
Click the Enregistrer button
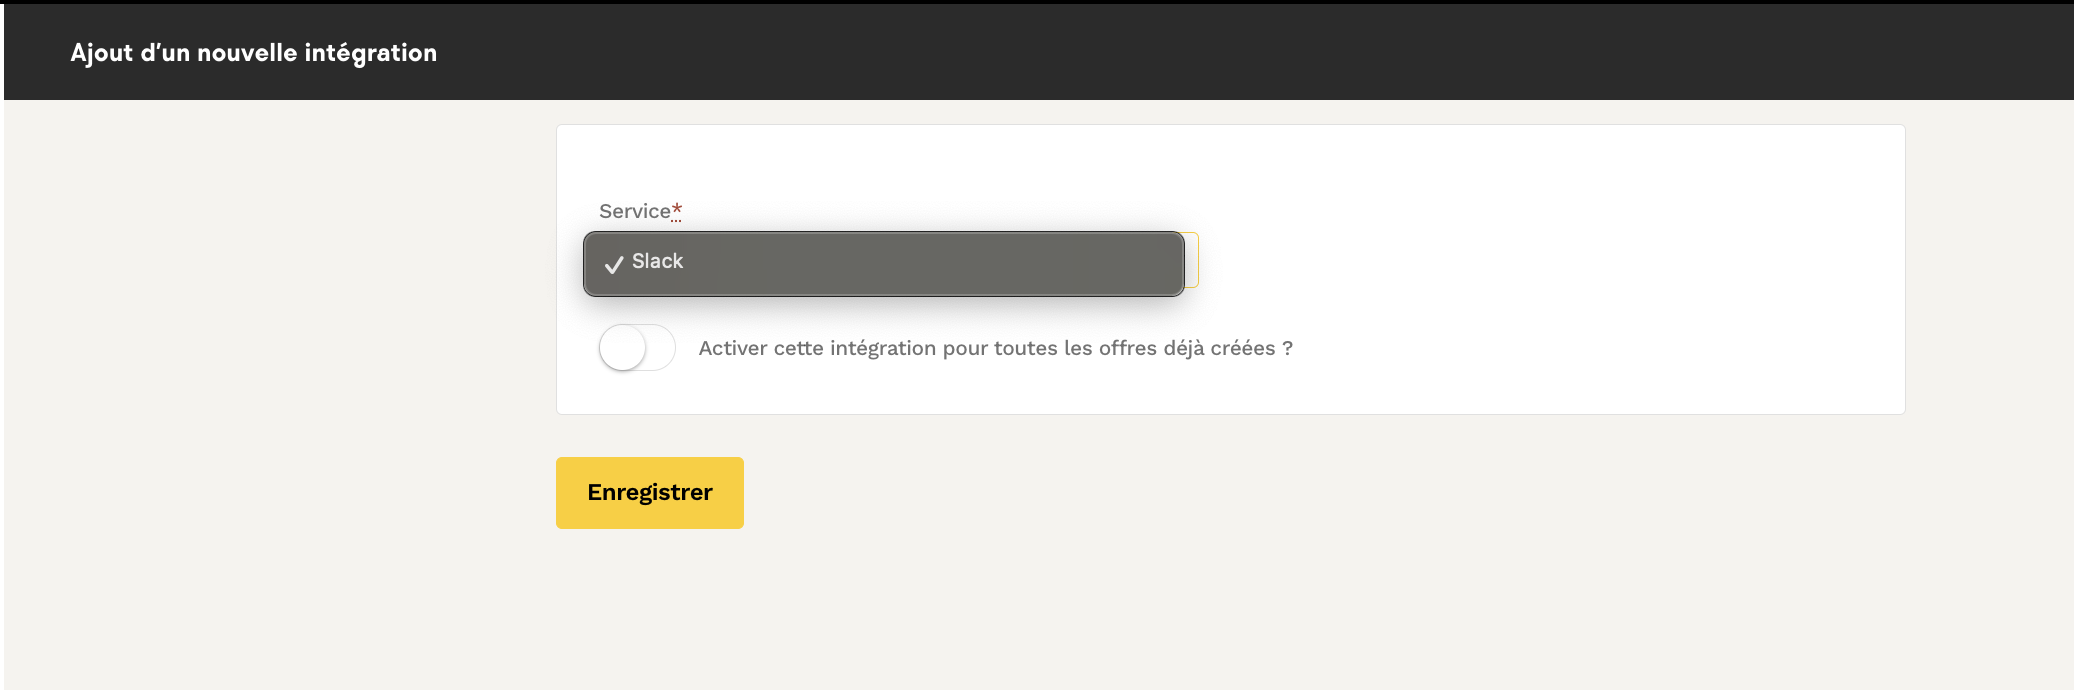tap(650, 493)
